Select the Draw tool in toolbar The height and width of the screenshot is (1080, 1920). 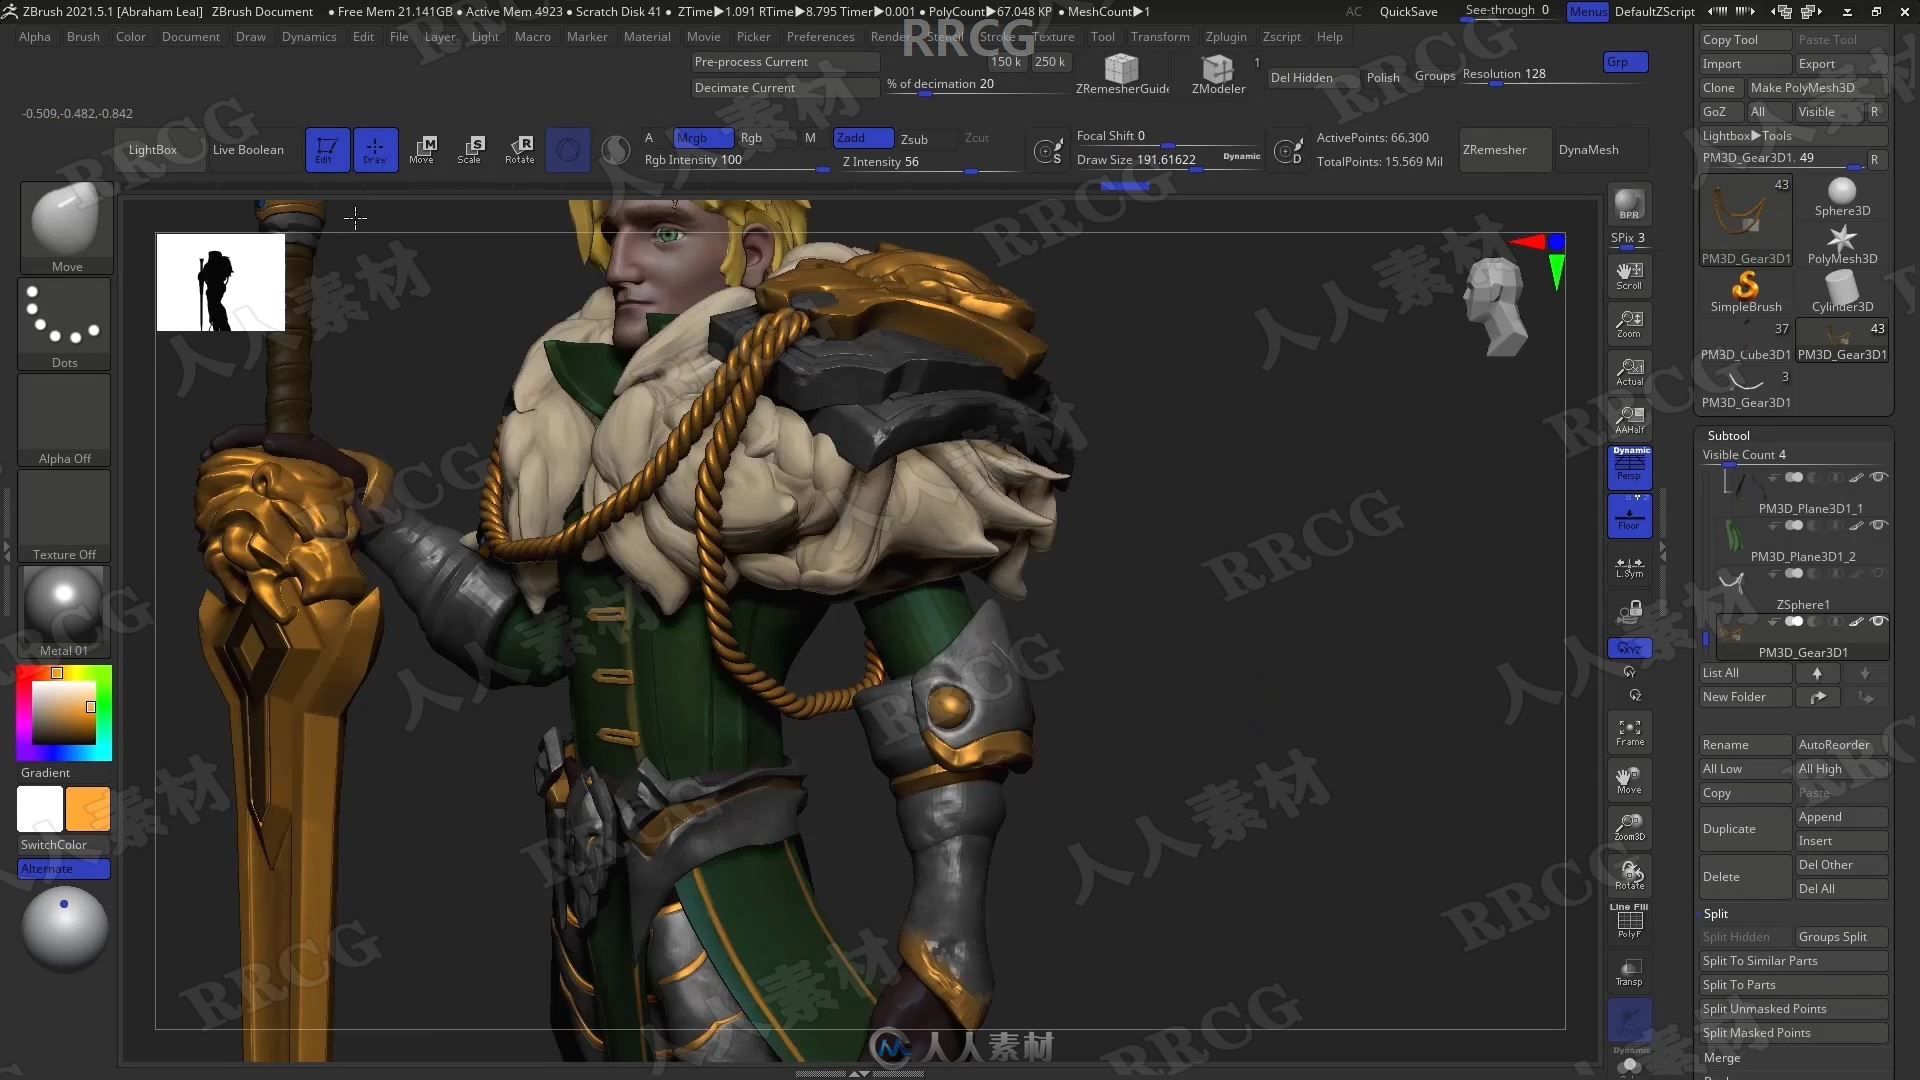pos(373,149)
